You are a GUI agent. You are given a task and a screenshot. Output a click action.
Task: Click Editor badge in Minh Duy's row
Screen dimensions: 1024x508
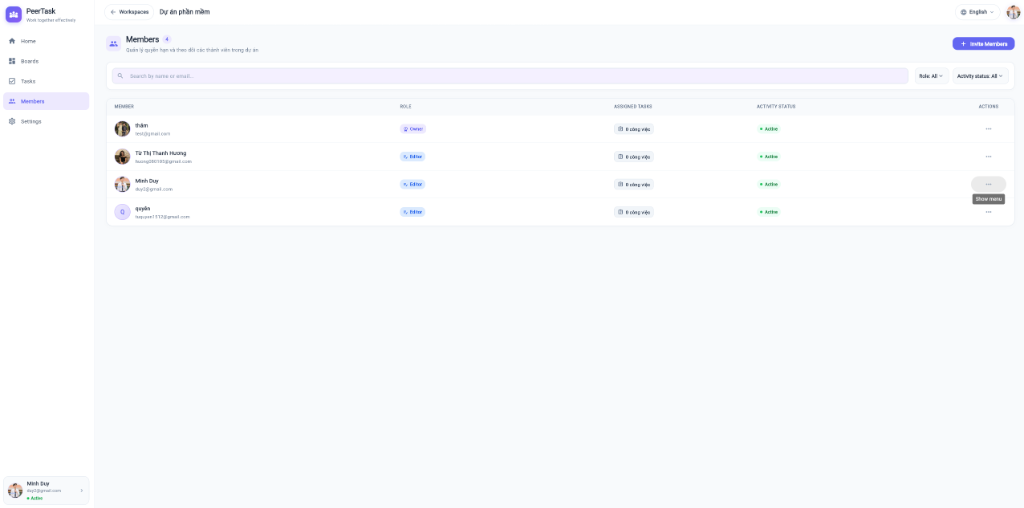(x=413, y=184)
